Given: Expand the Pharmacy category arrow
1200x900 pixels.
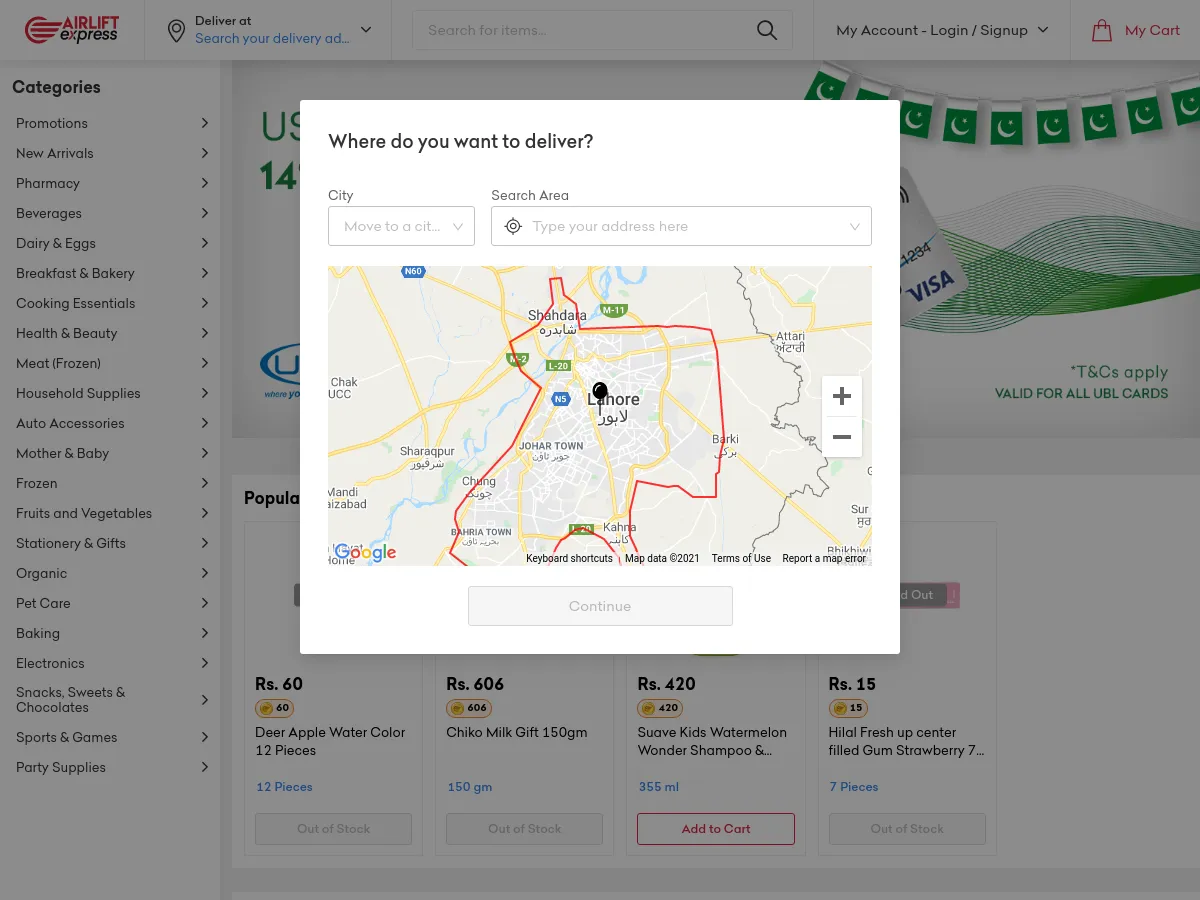Looking at the screenshot, I should (204, 183).
